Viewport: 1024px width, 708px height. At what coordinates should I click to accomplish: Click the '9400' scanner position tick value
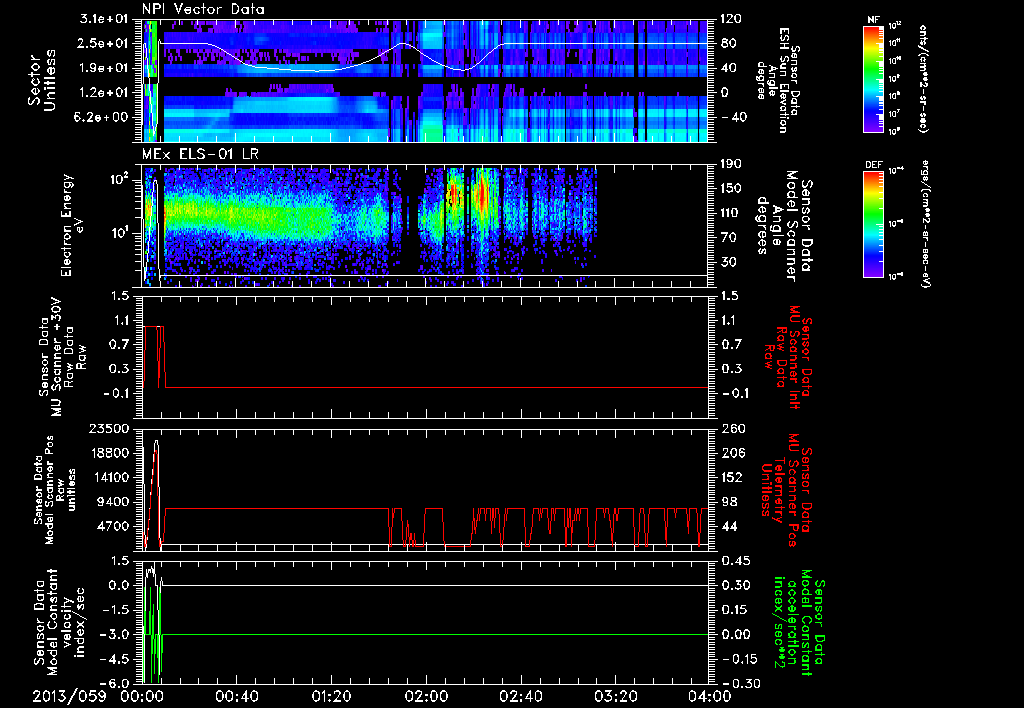click(112, 502)
